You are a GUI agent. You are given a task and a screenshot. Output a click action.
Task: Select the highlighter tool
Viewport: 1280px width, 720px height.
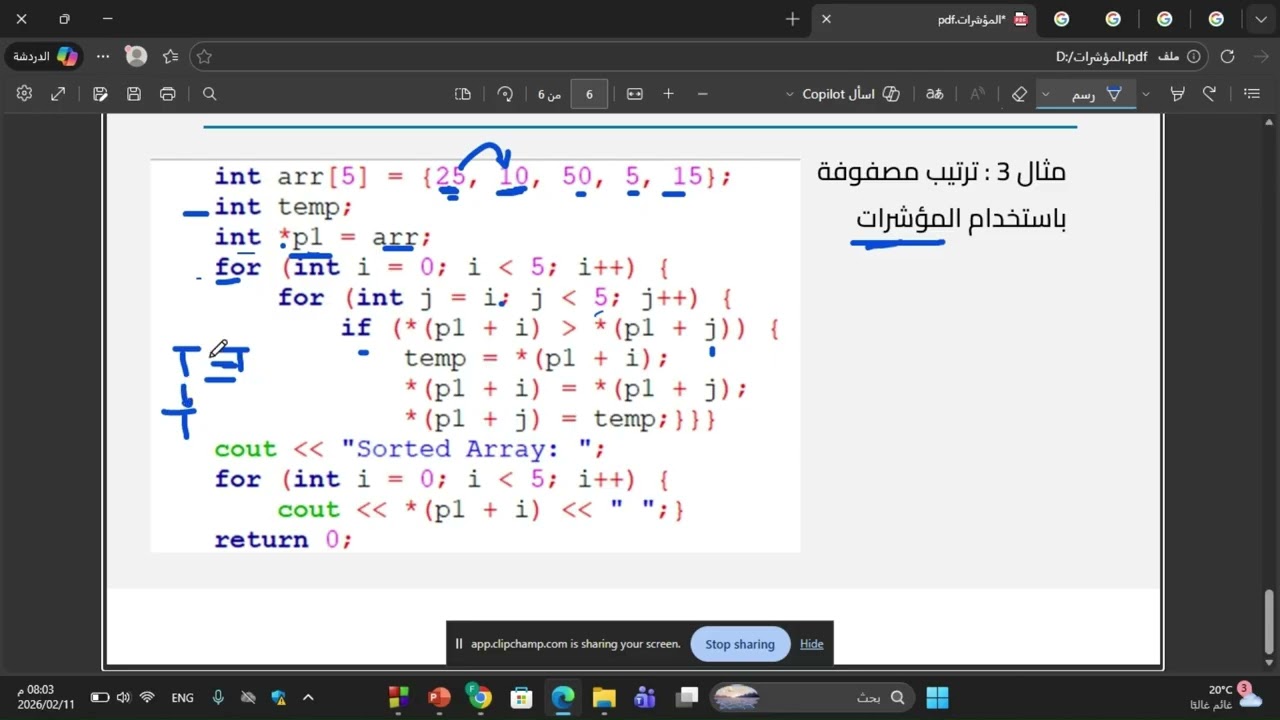1178,94
